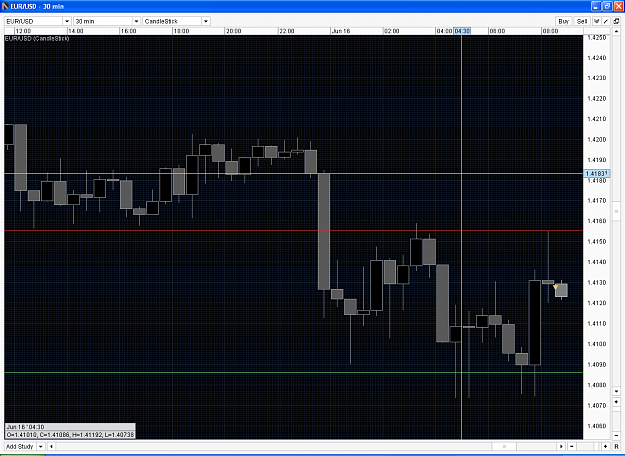Click the Add Study button
This screenshot has width=625, height=456.
coord(20,446)
